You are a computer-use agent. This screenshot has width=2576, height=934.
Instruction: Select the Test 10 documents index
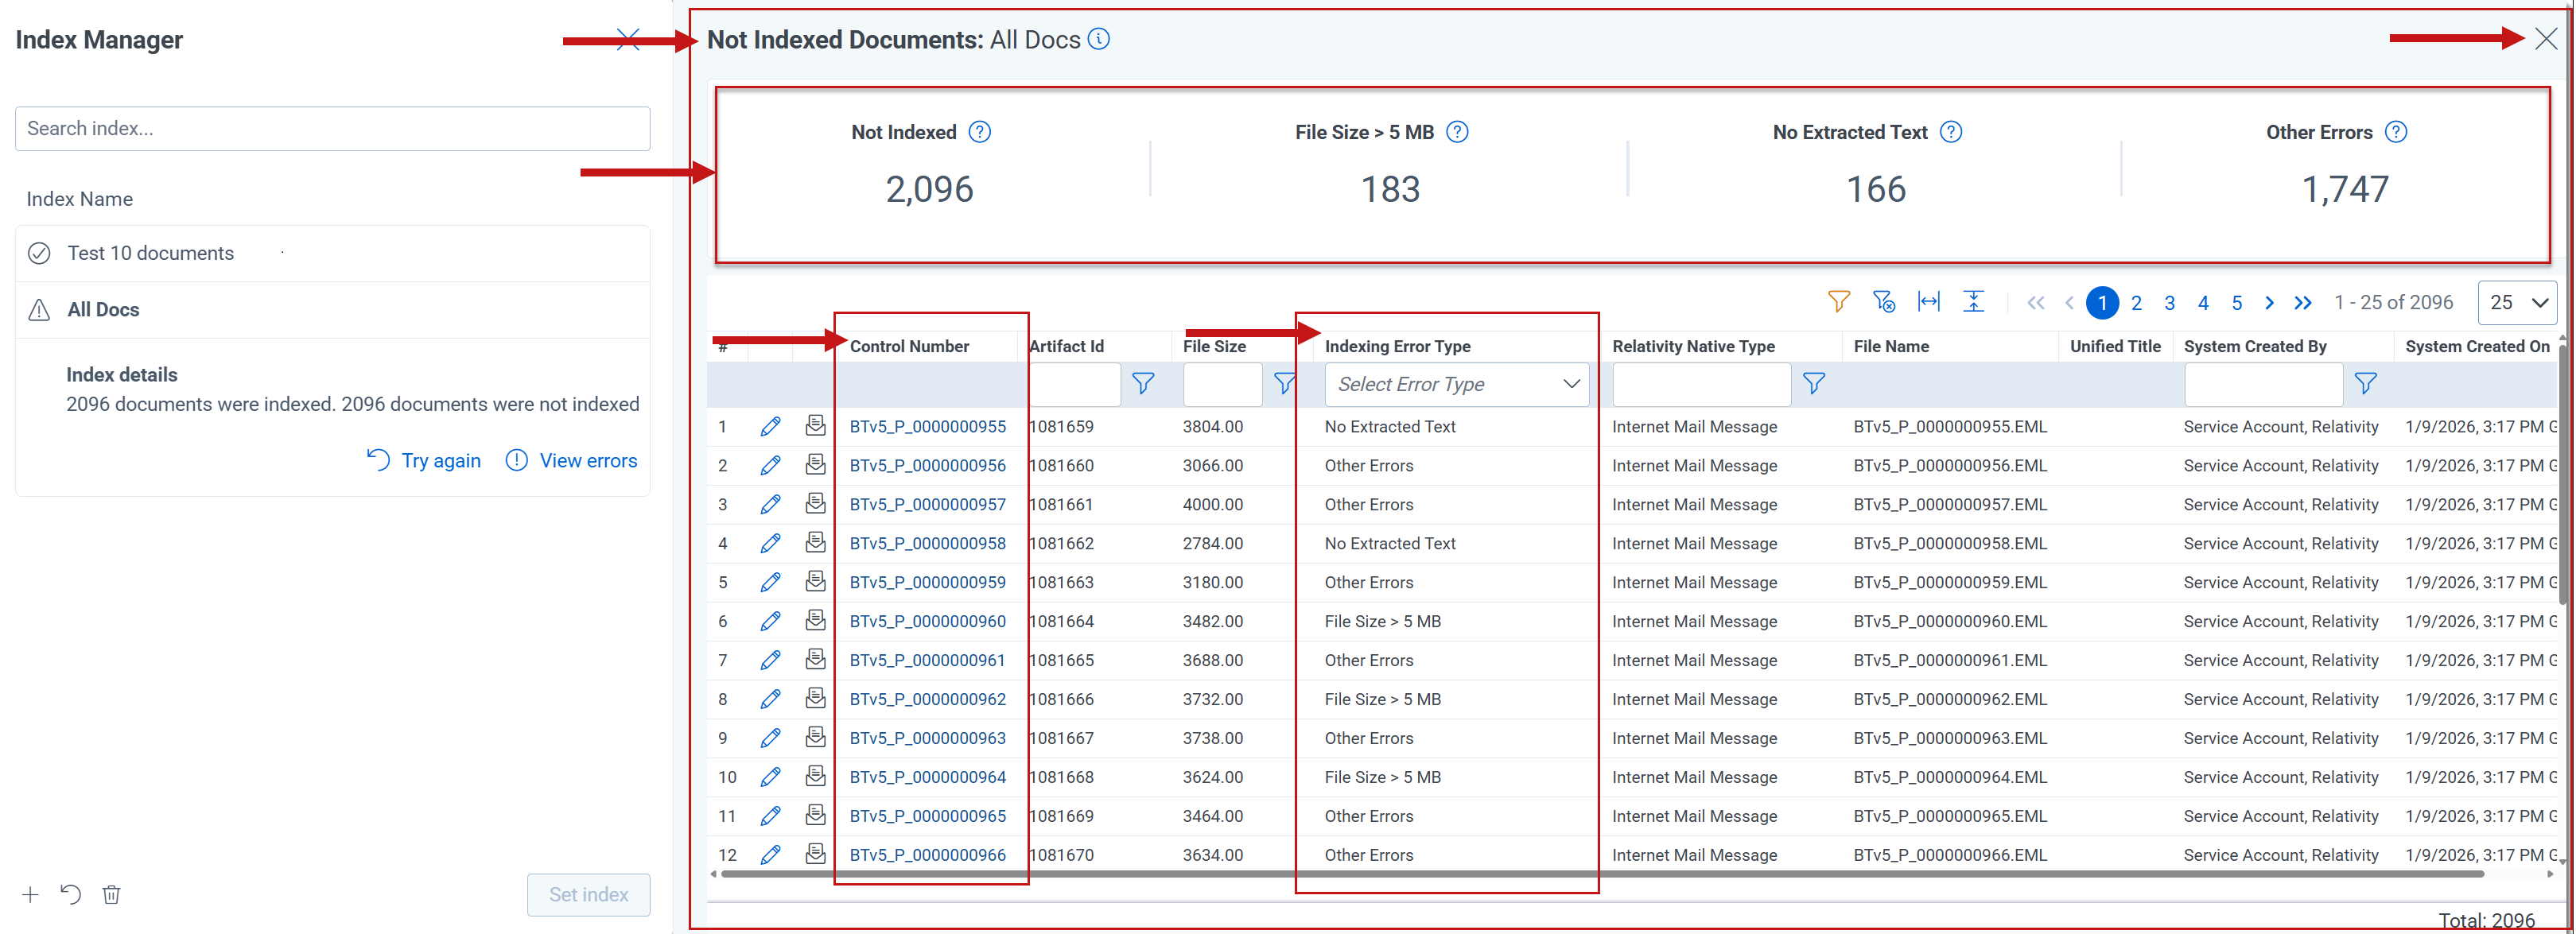coord(150,252)
